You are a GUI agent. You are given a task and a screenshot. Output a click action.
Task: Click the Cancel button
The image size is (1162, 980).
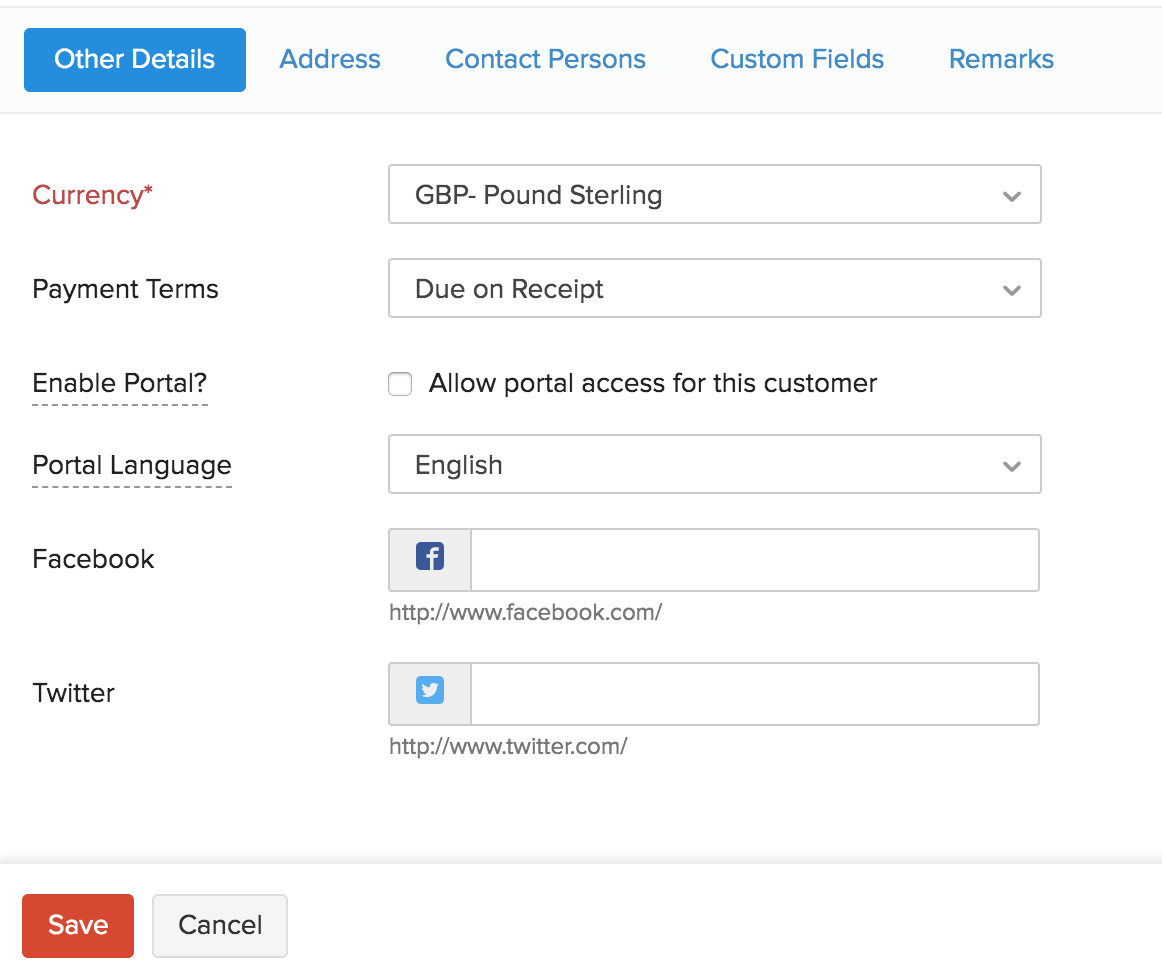pos(220,925)
